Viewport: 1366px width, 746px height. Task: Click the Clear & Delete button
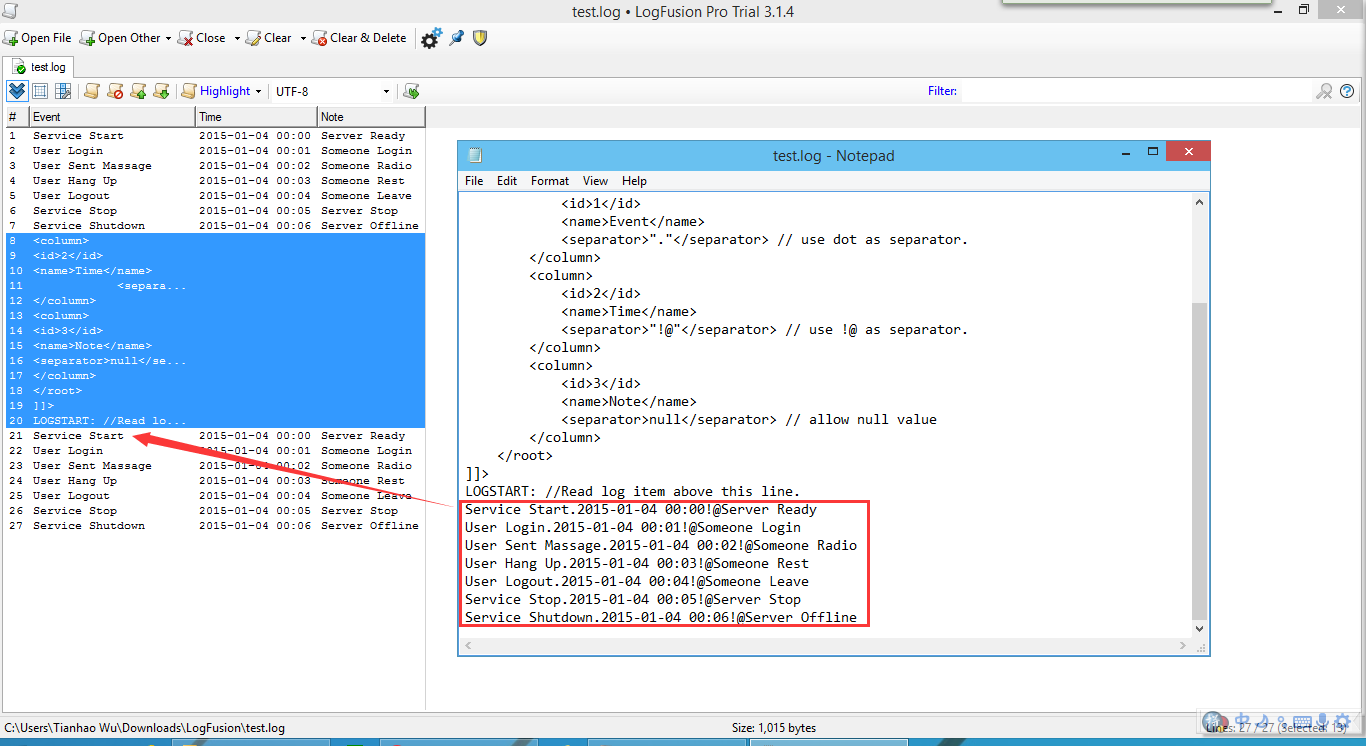(x=359, y=38)
